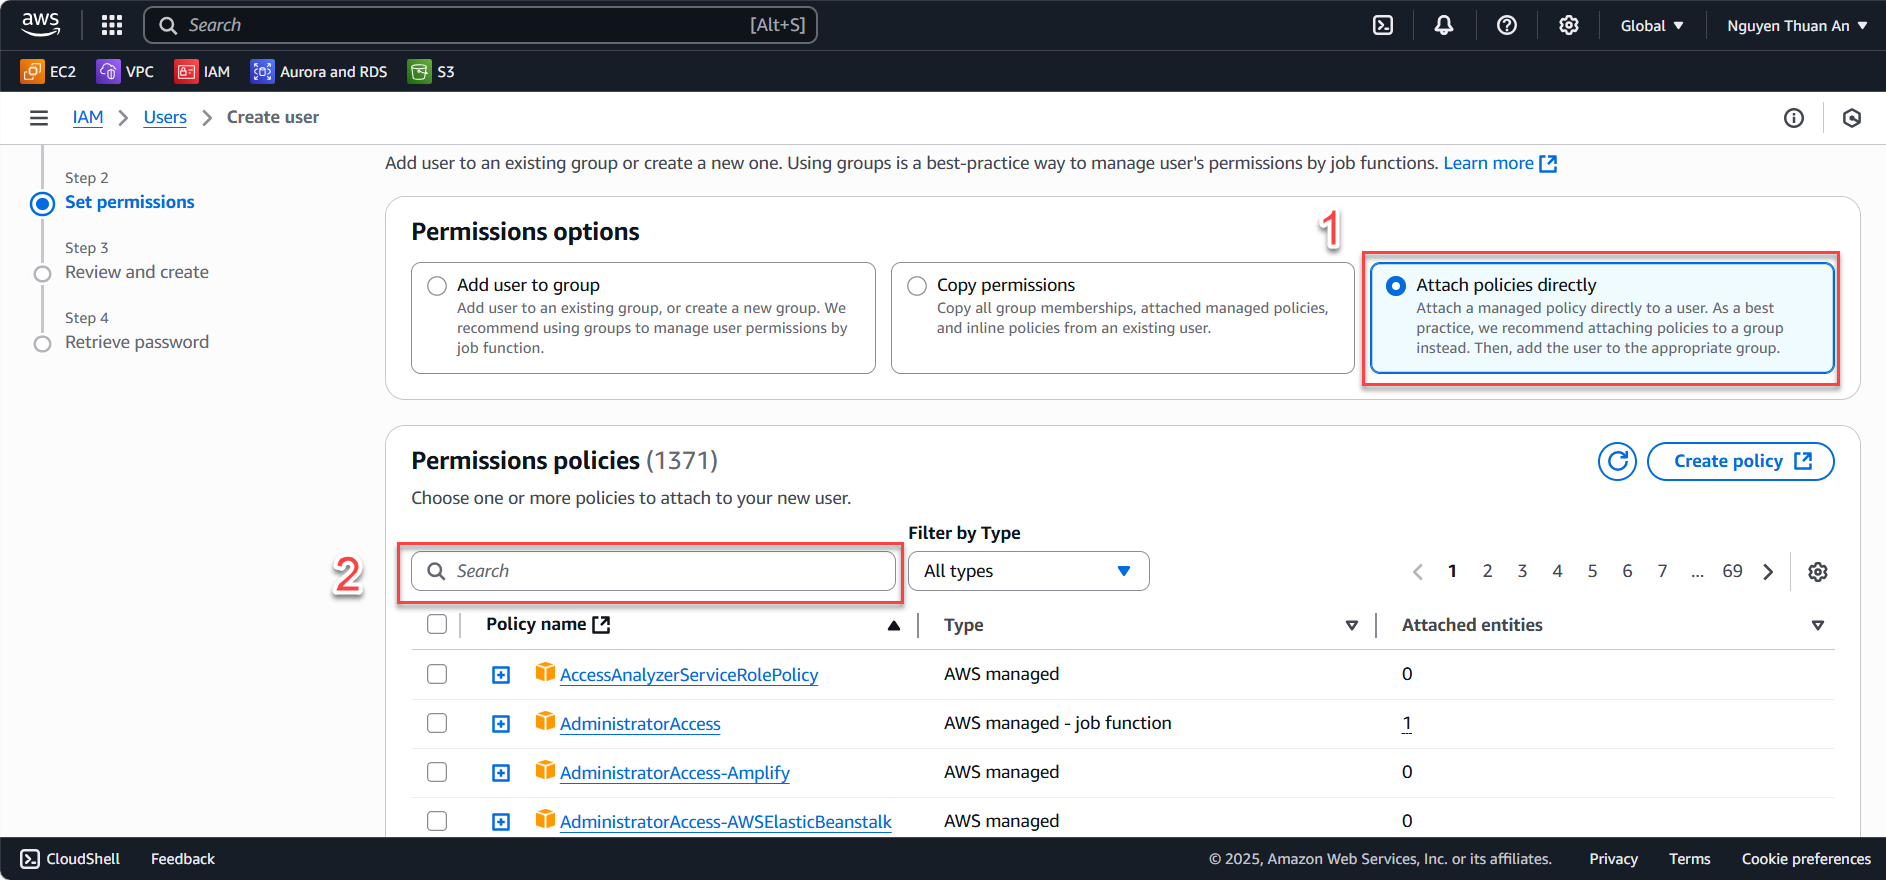Toggle the side navigation hamburger menu
This screenshot has width=1886, height=880.
pos(39,118)
